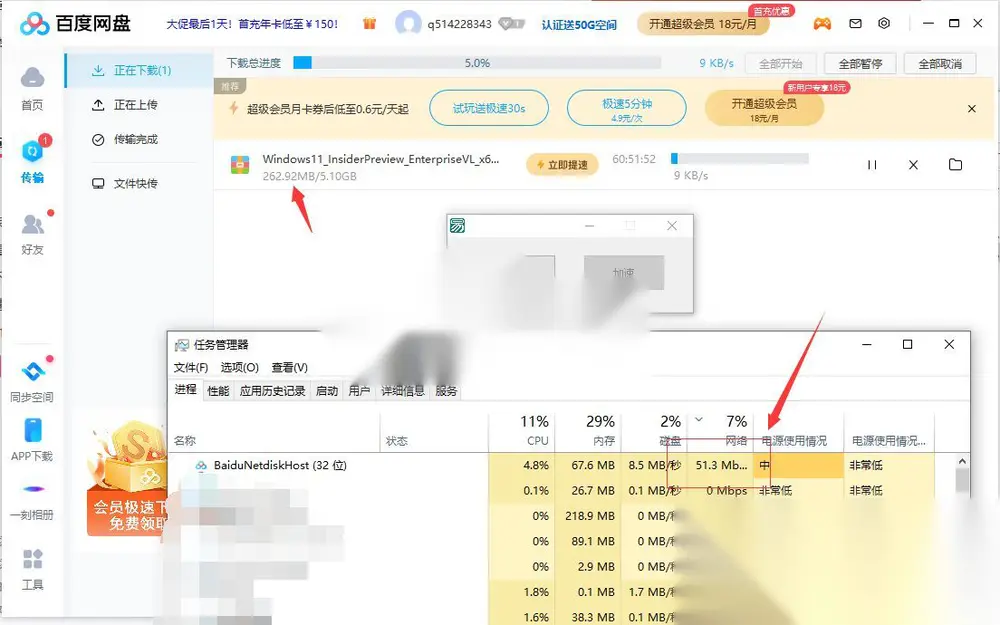Click 试玩送极速30s button
The height and width of the screenshot is (625, 1000).
pos(489,108)
